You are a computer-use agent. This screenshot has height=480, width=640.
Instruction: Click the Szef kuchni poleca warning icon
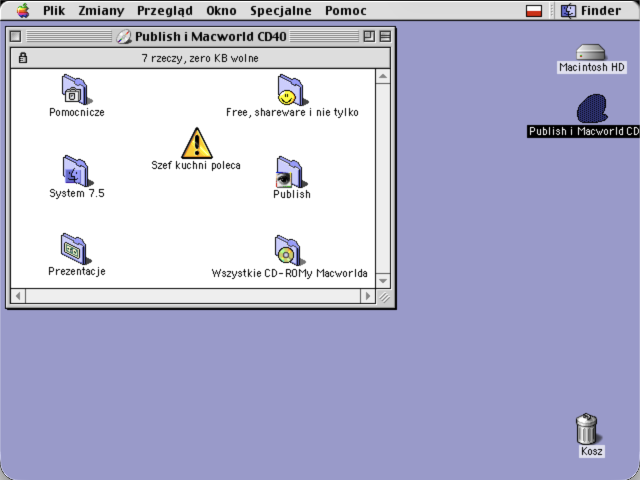(x=197, y=143)
